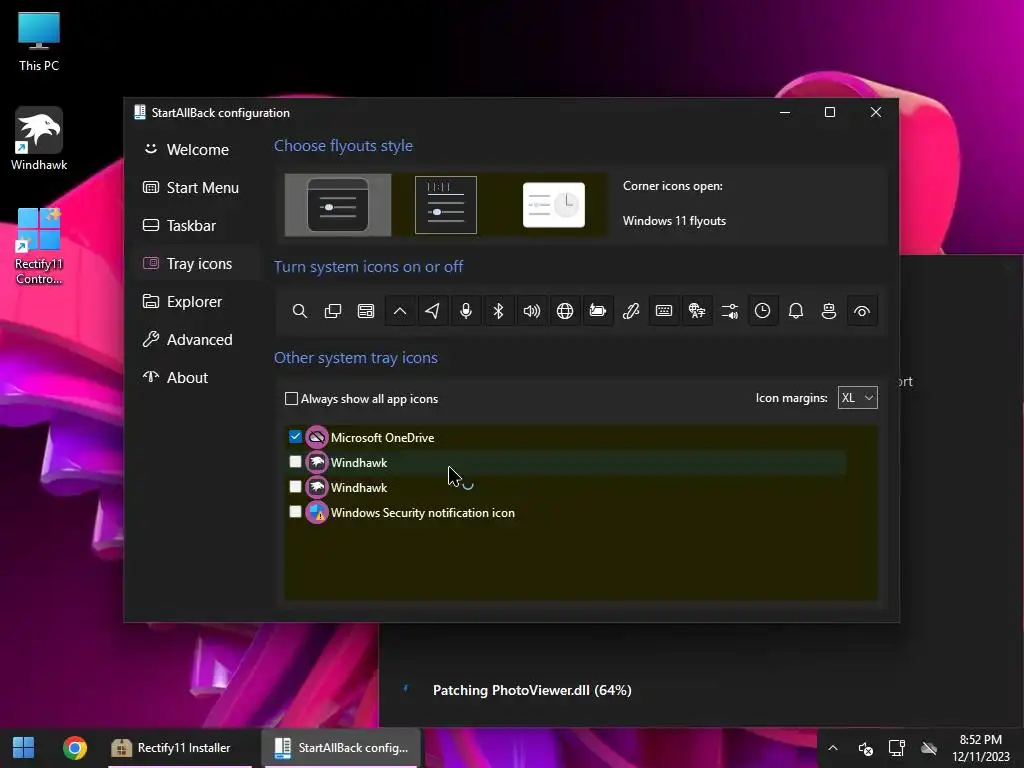The image size is (1024, 768).
Task: Toggle the Language input system icon
Action: coord(697,311)
